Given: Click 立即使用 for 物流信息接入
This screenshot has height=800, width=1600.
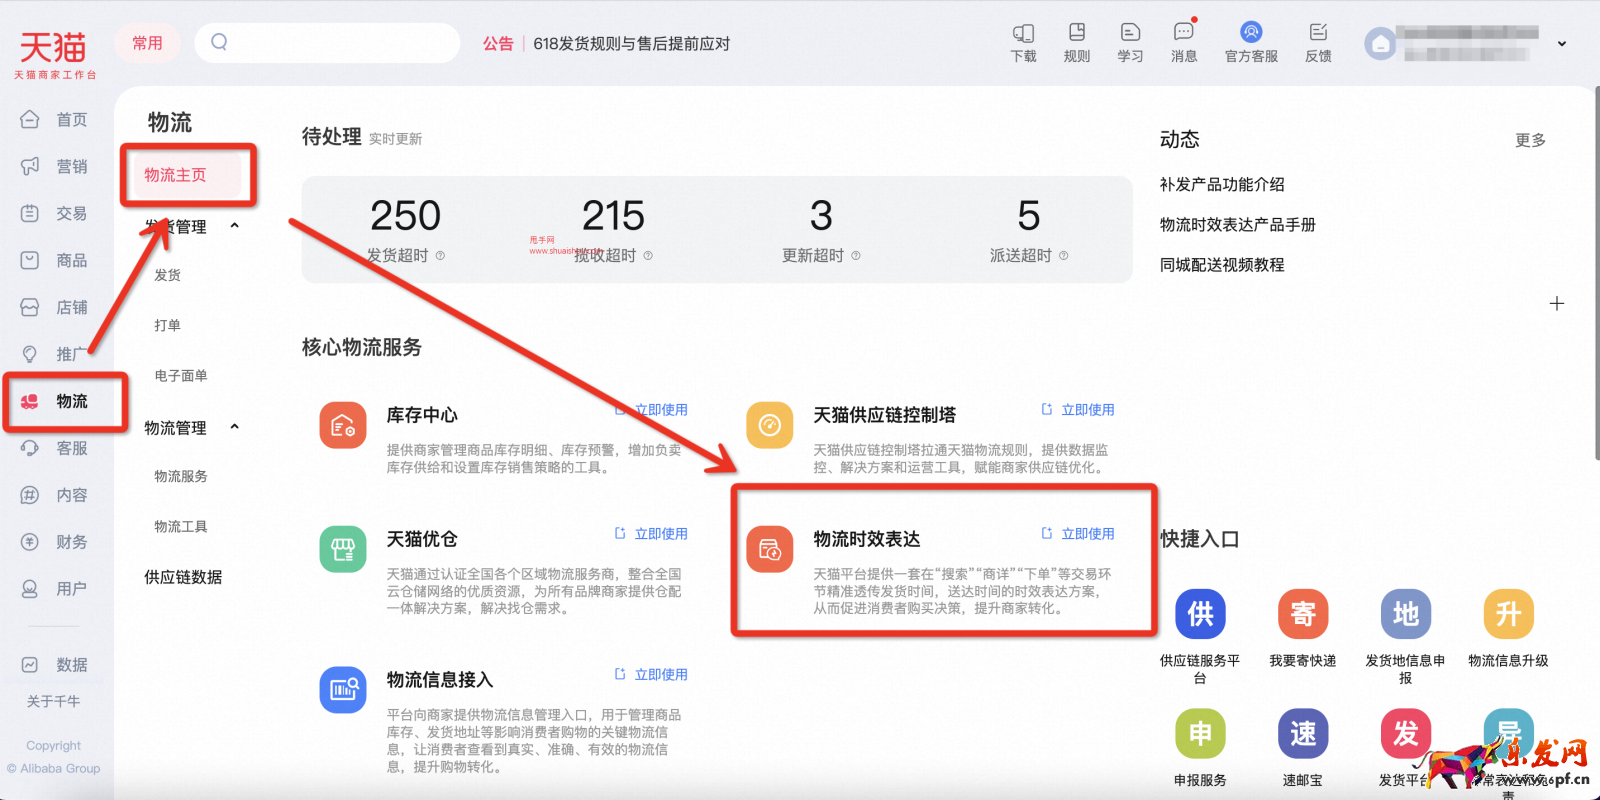Looking at the screenshot, I should click(x=651, y=675).
